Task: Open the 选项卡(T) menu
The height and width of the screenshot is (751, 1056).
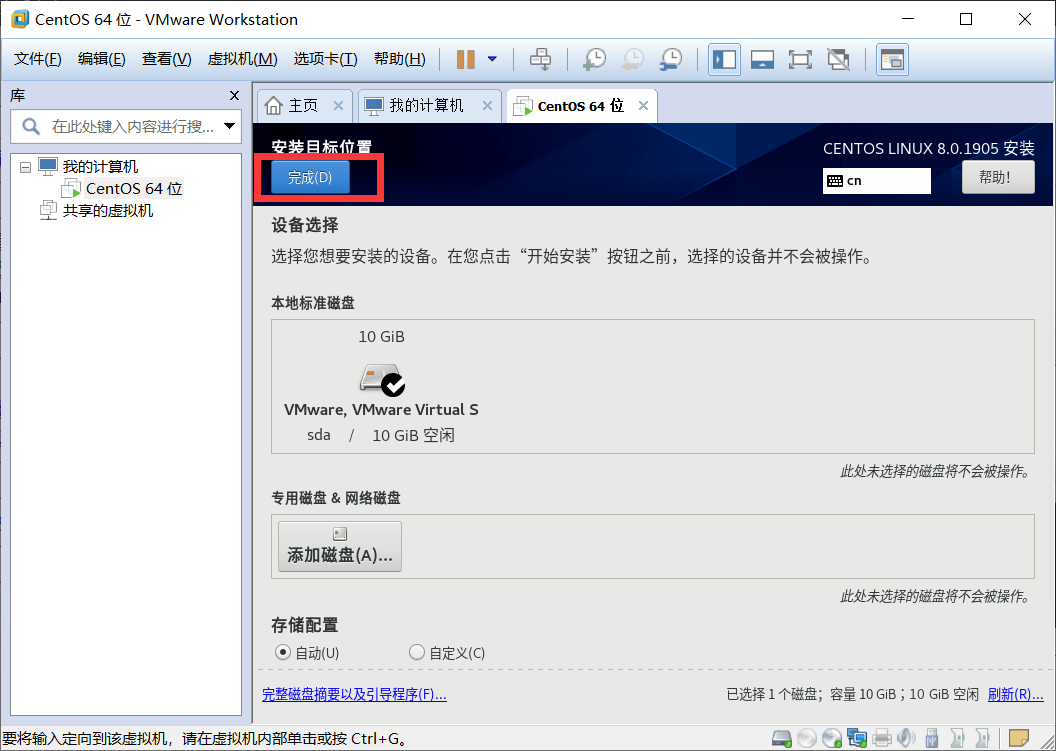Action: 325,59
